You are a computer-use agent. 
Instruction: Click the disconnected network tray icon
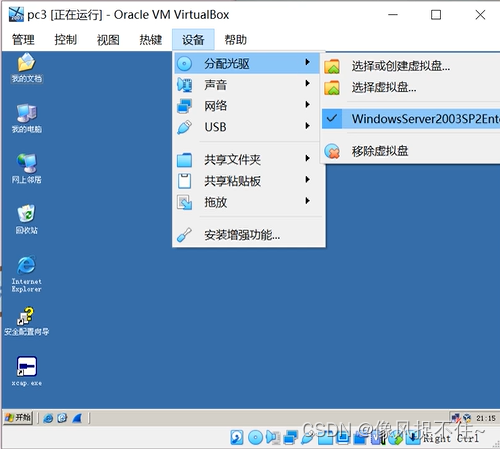[x=456, y=417]
